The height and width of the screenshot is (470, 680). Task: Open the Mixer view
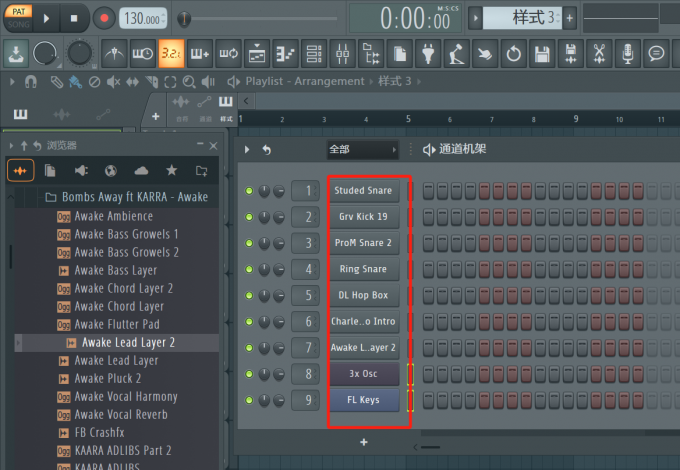[x=343, y=54]
